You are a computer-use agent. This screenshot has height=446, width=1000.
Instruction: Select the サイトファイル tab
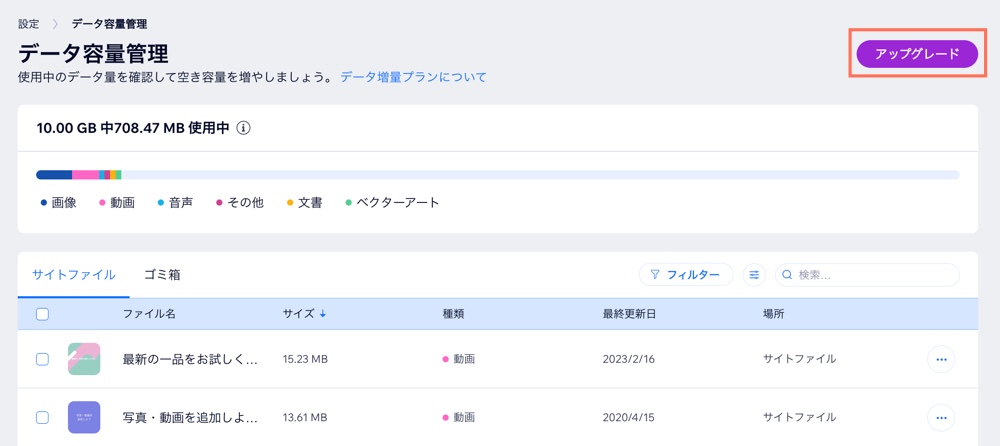[73, 275]
